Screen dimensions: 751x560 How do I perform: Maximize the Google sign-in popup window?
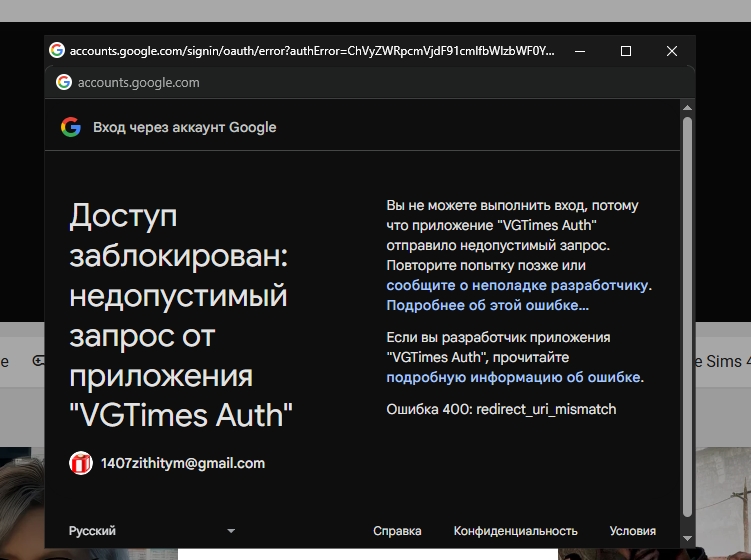(626, 51)
